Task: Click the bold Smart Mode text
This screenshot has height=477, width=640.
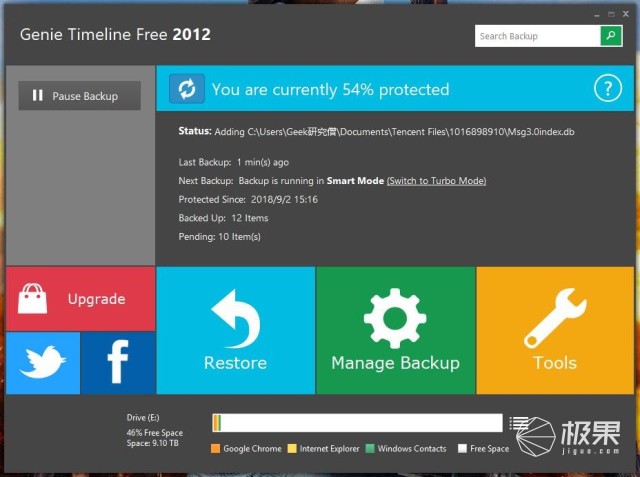Action: click(355, 181)
